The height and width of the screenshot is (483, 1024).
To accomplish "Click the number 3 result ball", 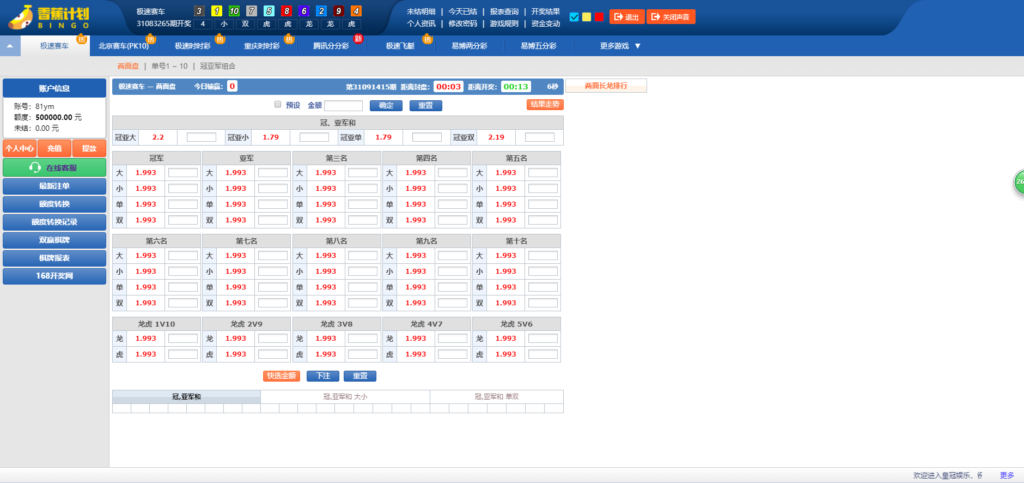I will [x=199, y=11].
